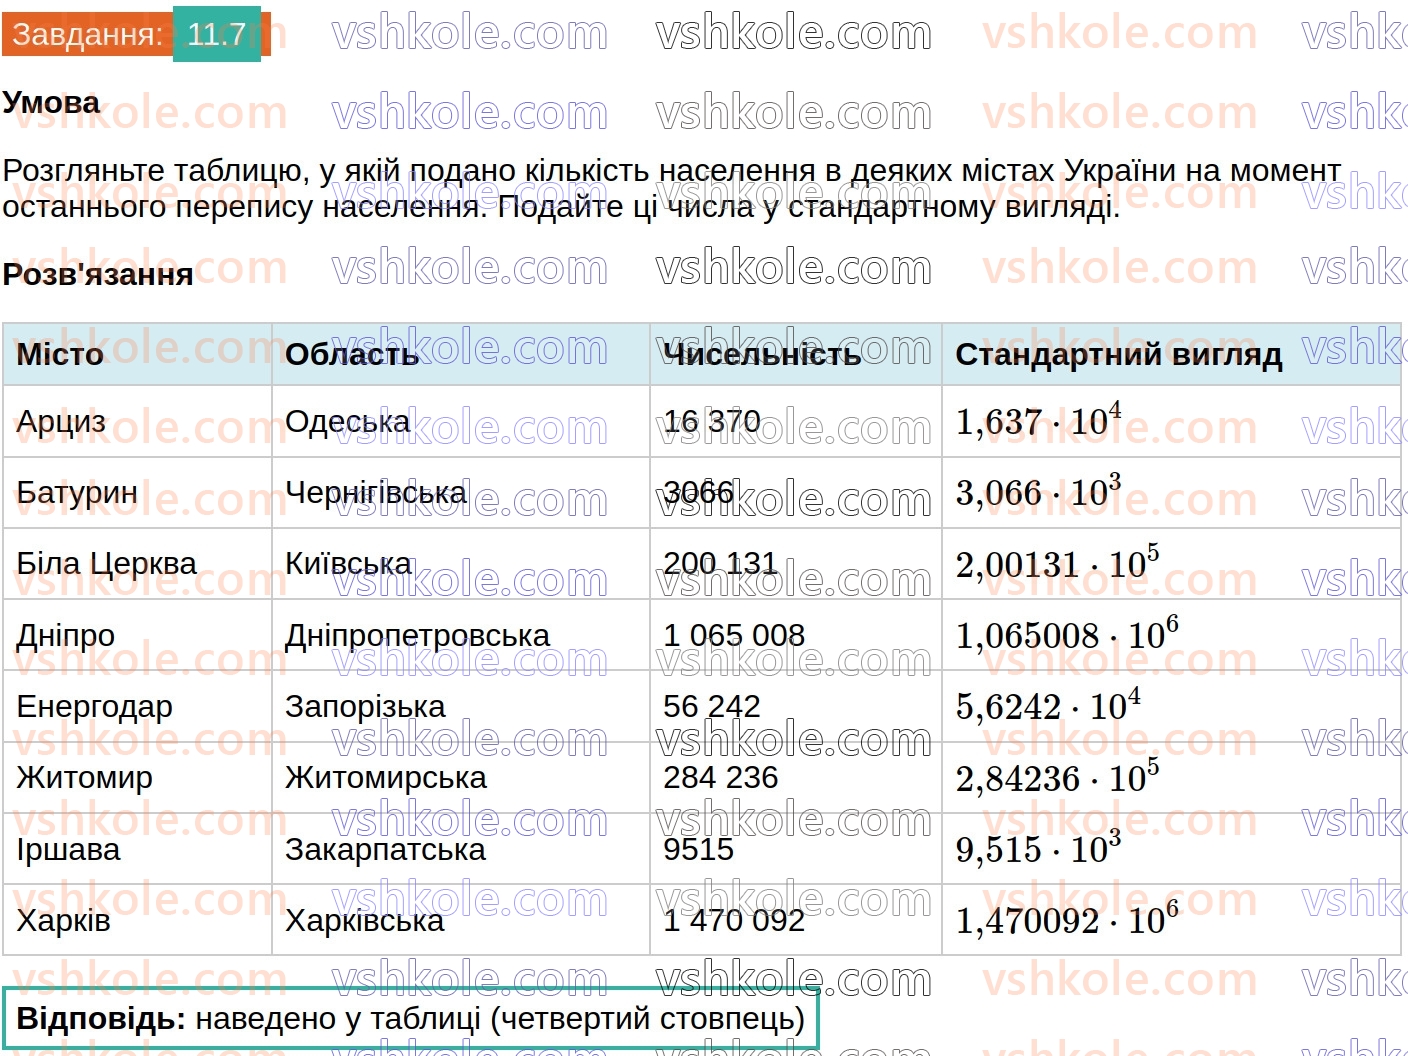The image size is (1408, 1056).
Task: Select the region cell 'Харківська'
Action: click(365, 921)
